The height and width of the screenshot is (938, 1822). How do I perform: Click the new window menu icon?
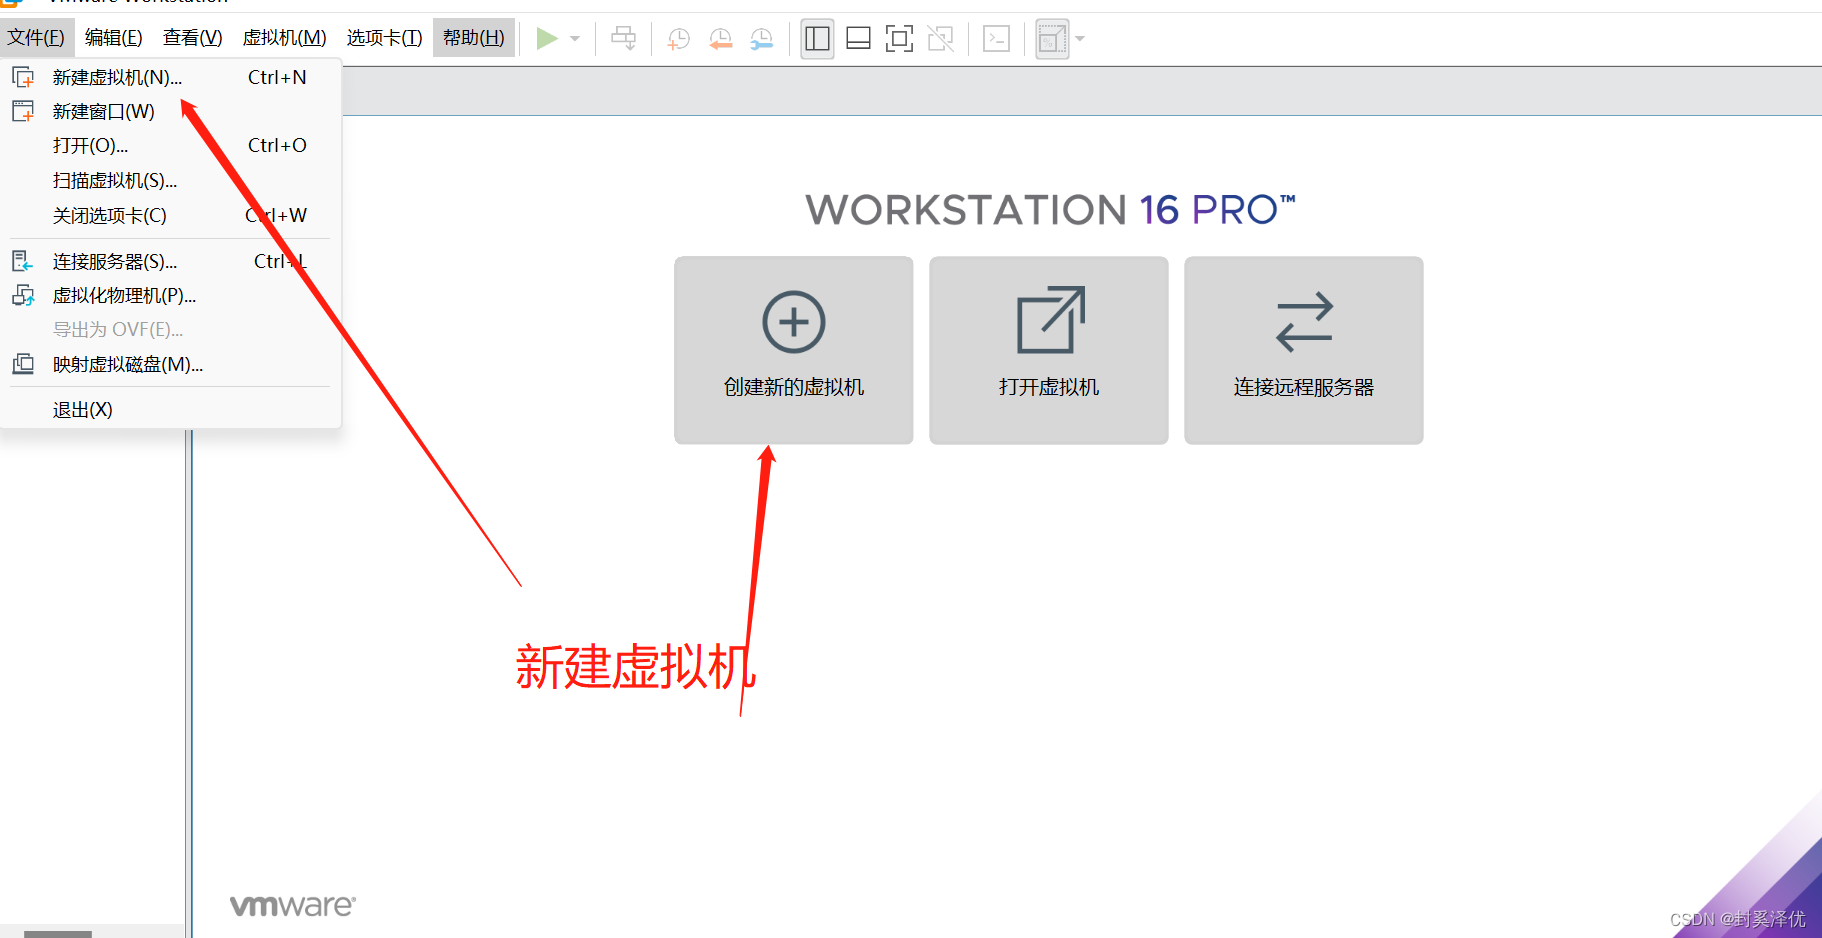[x=23, y=111]
